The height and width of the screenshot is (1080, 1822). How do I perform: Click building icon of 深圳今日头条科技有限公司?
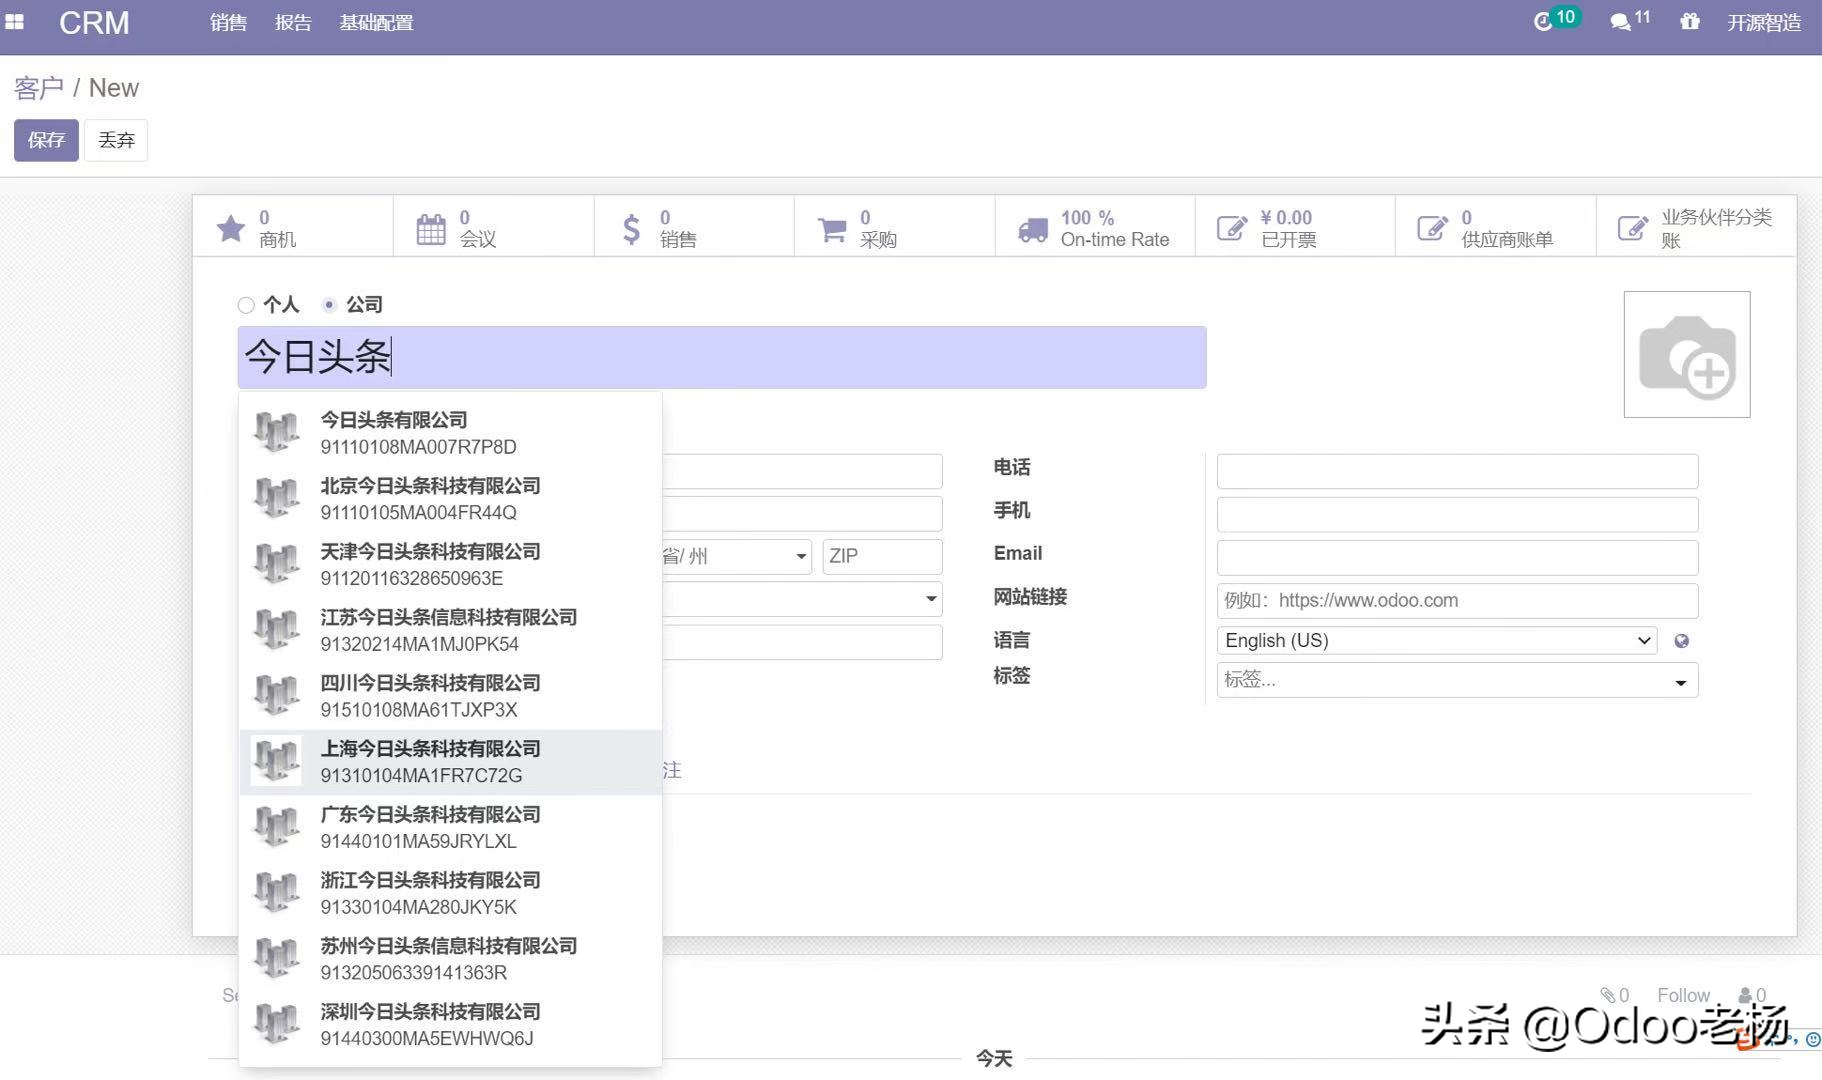(276, 1024)
